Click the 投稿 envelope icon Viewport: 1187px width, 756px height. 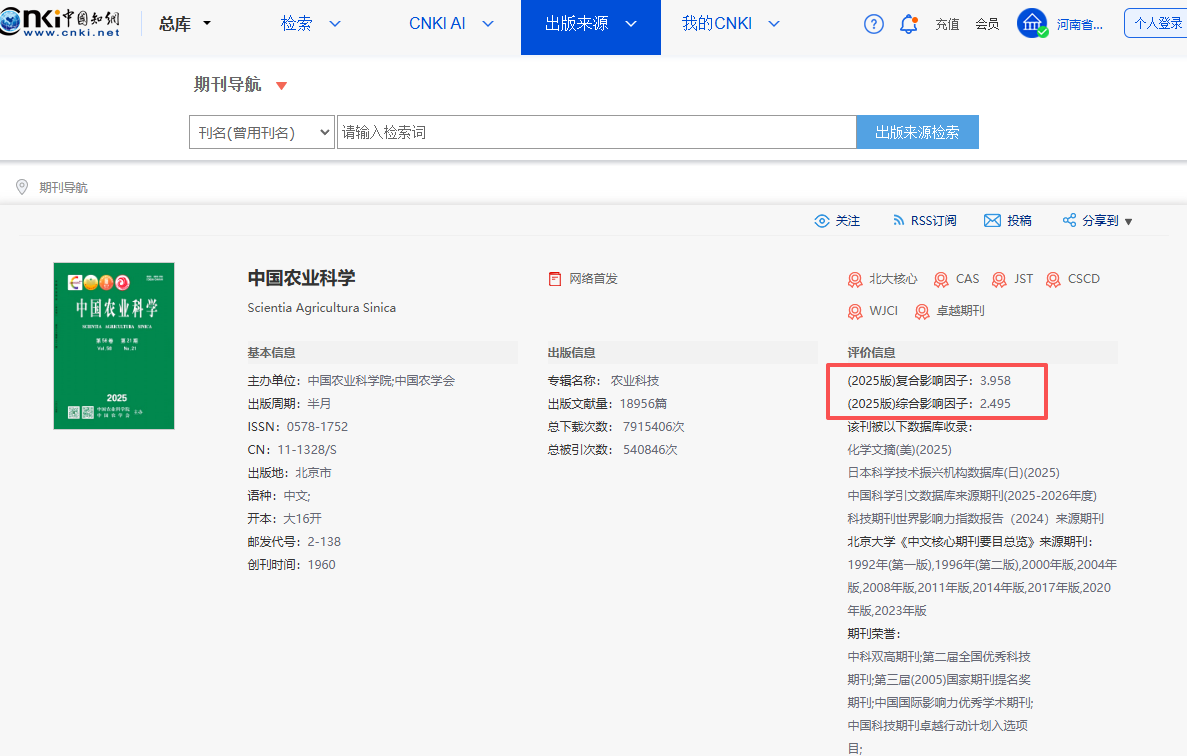click(992, 221)
